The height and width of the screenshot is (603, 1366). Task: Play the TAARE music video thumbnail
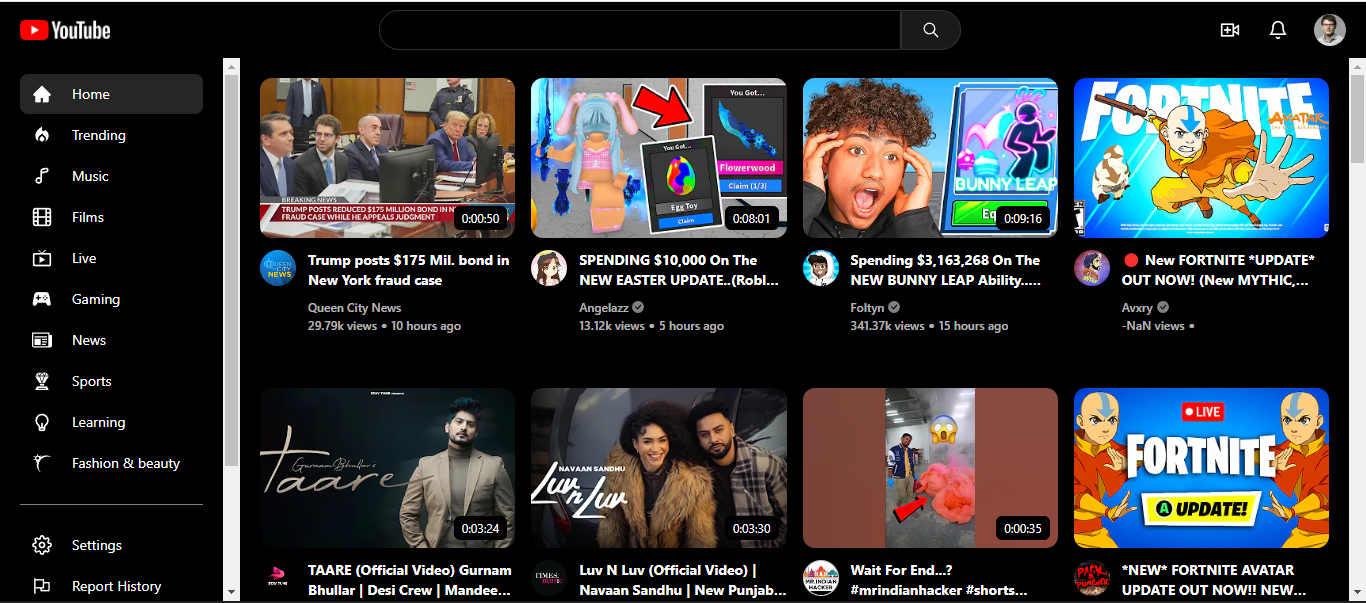pos(387,468)
